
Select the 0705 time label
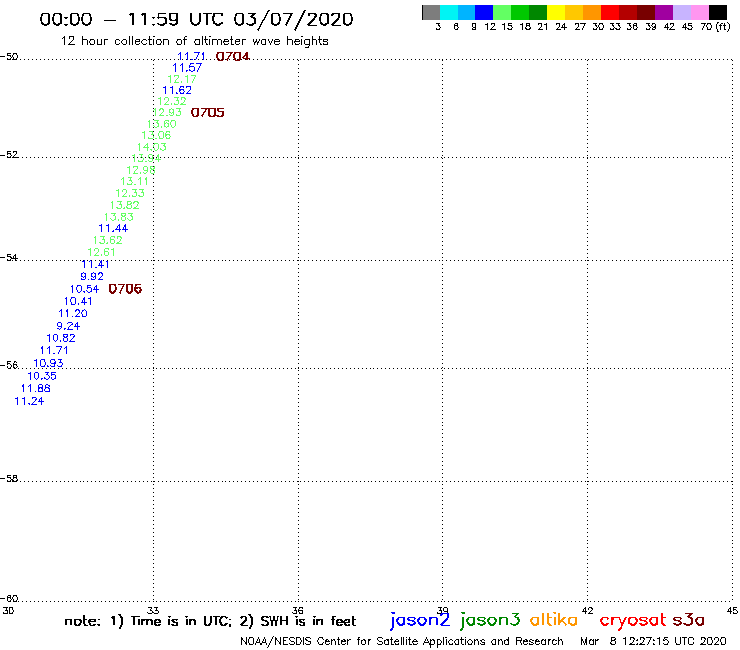[208, 113]
